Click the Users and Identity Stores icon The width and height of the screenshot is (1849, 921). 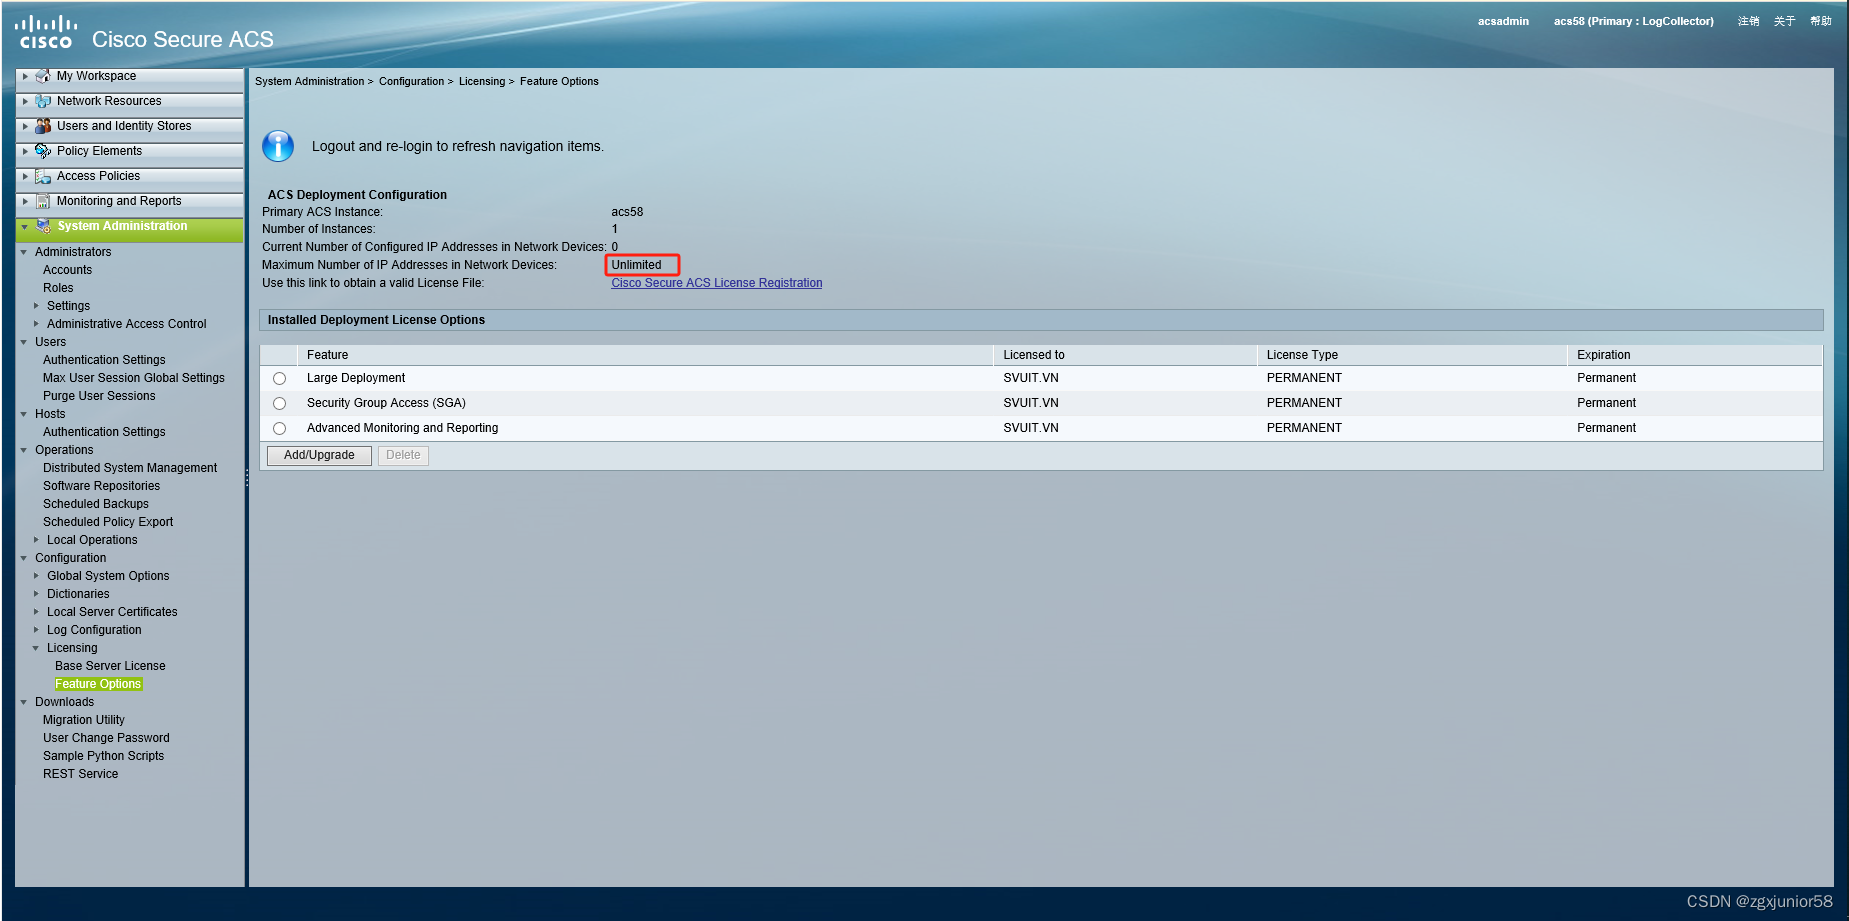pos(43,126)
